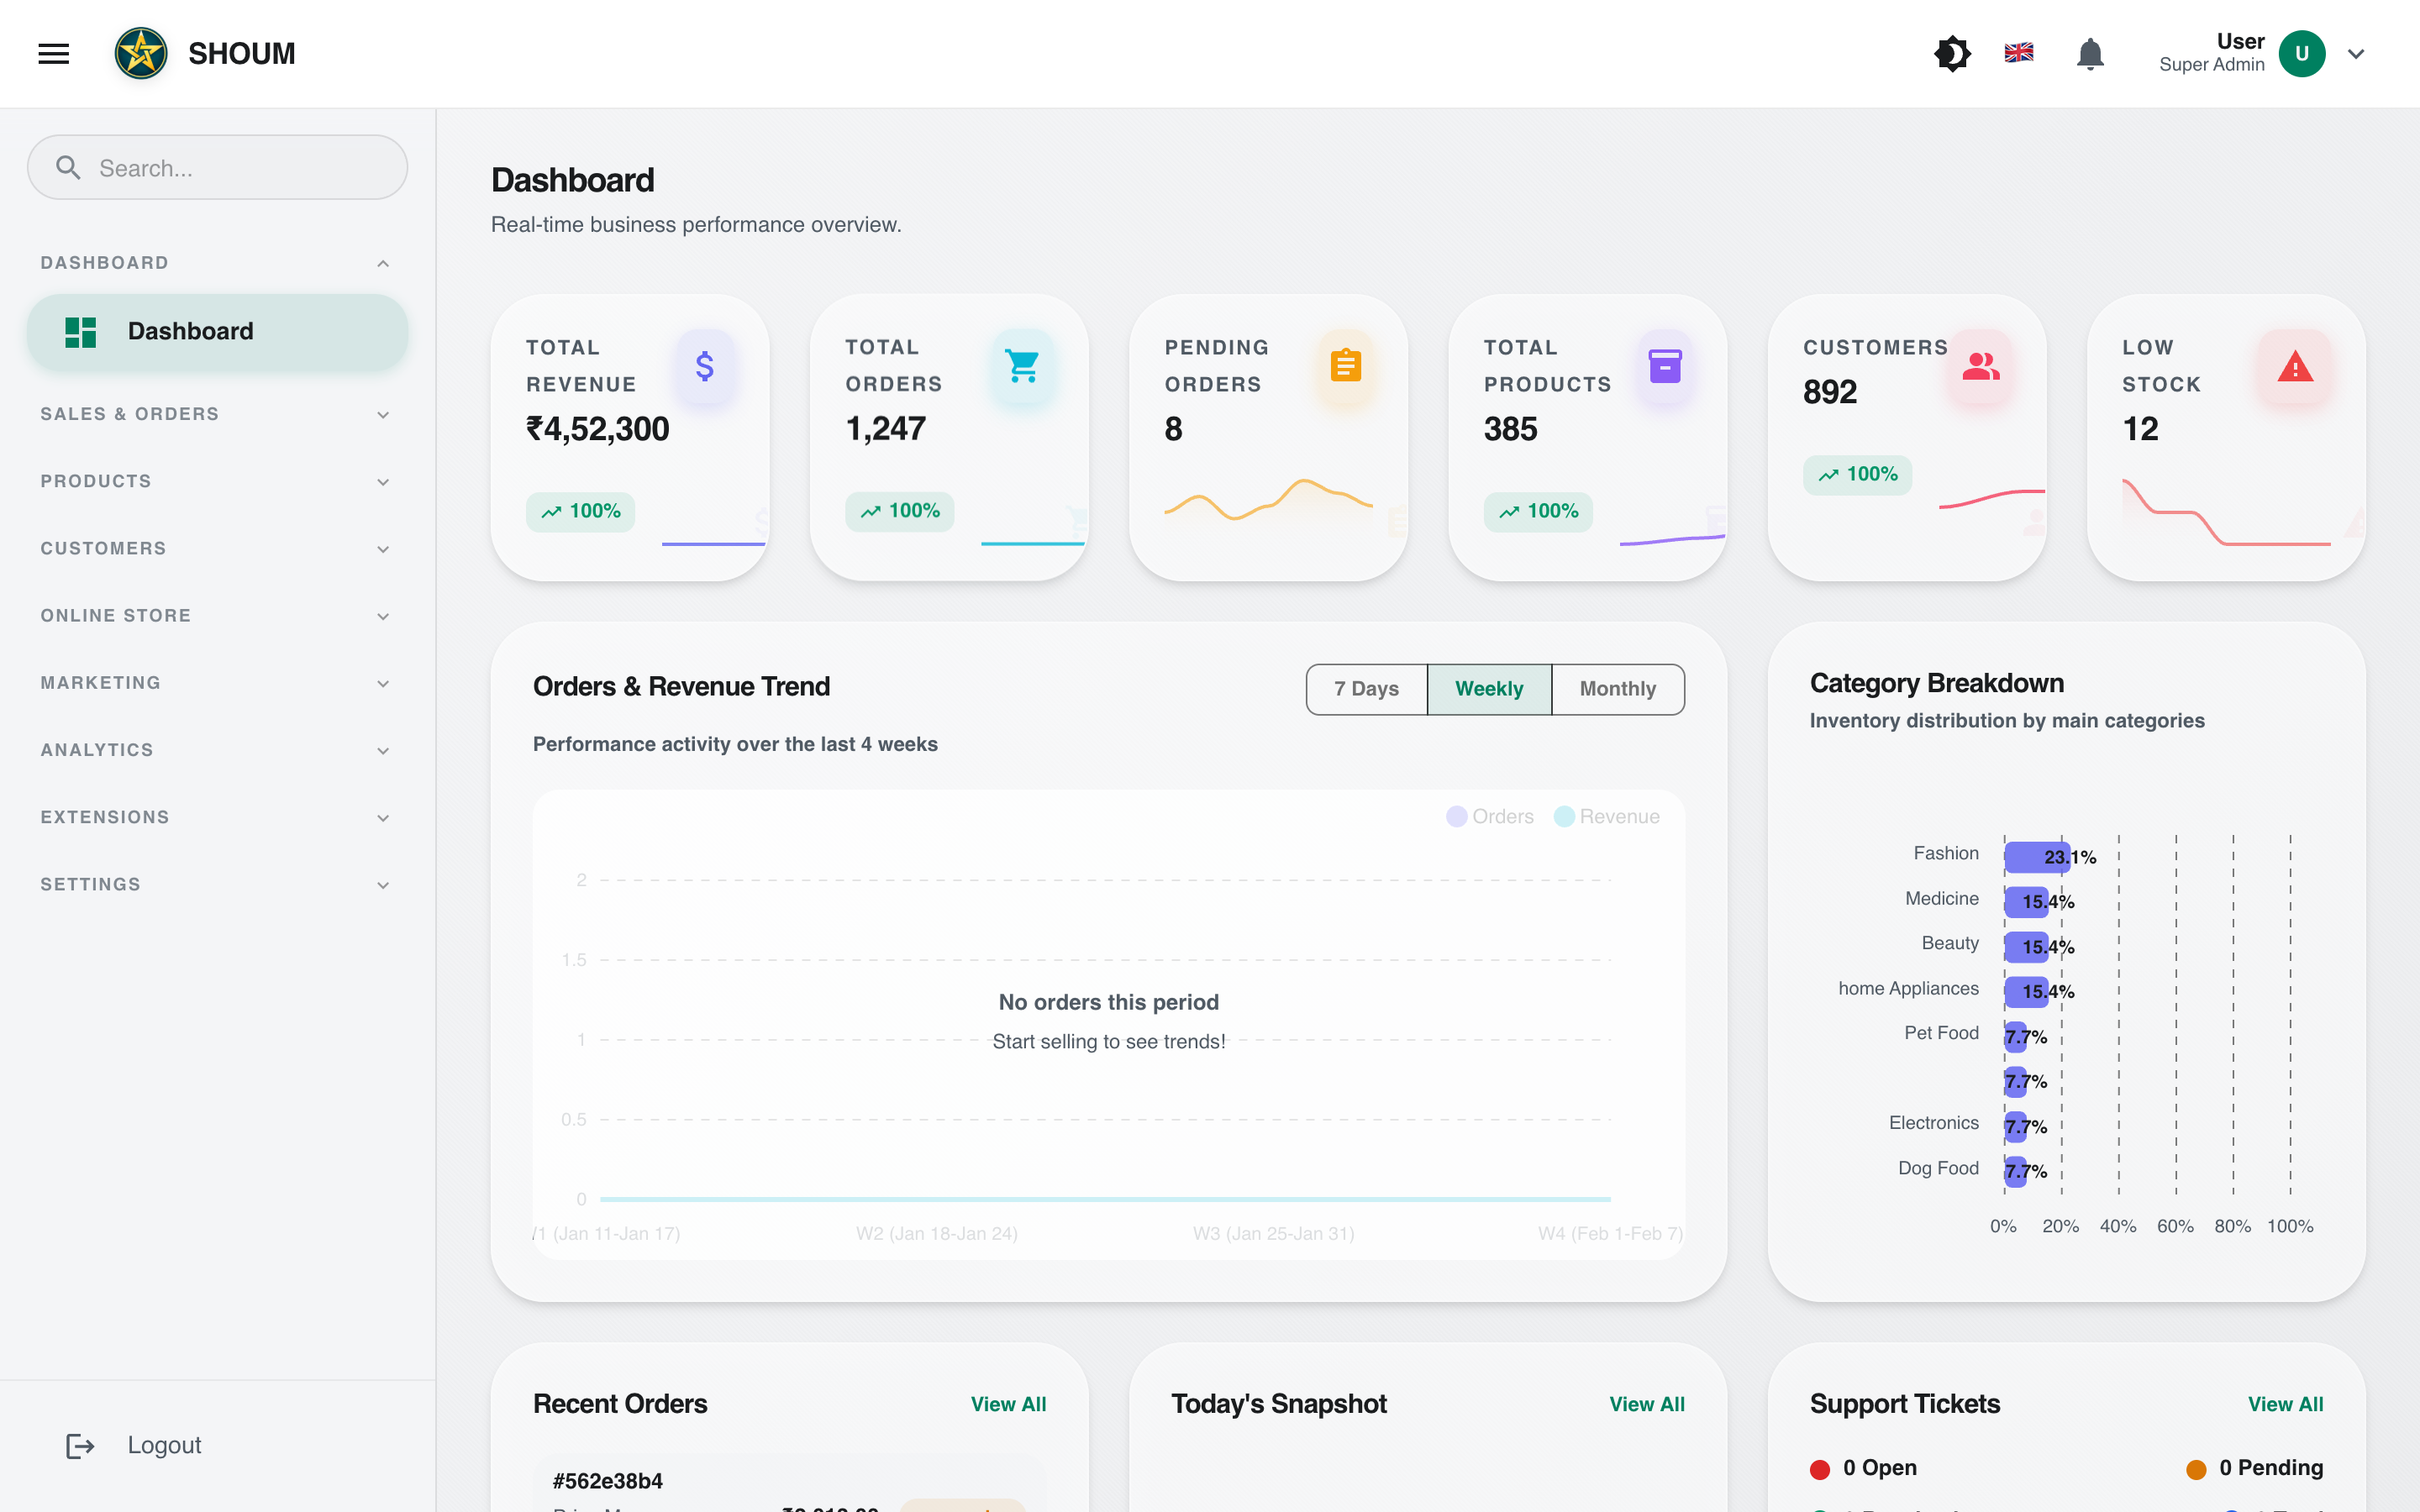This screenshot has height=1512, width=2420.
Task: Click the SHOUM star logo
Action: click(x=141, y=53)
